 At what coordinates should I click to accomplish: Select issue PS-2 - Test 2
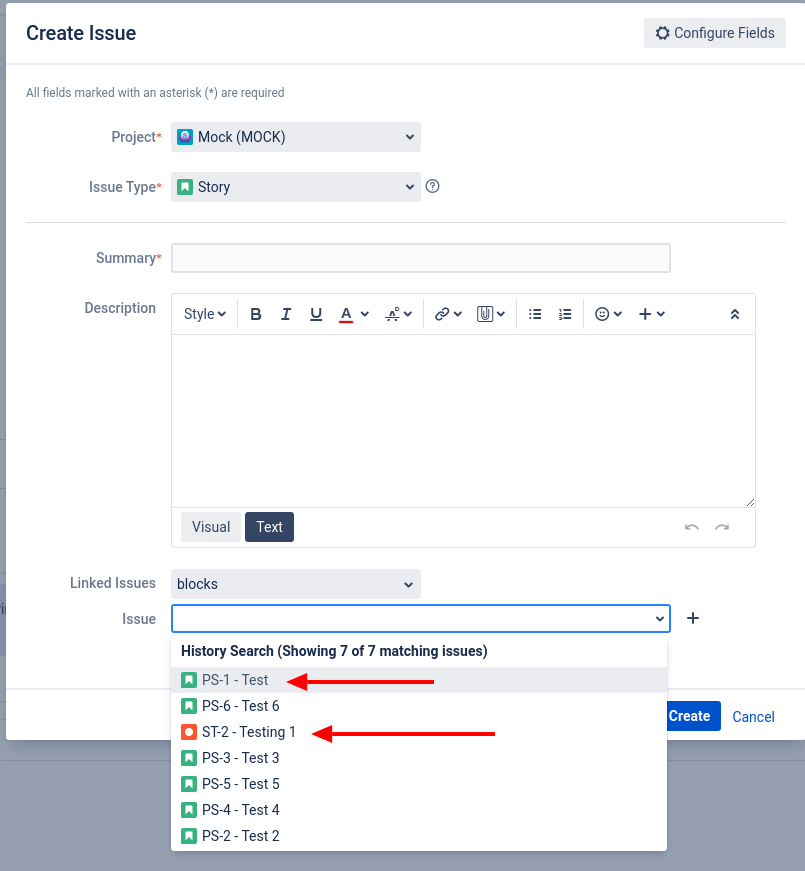pyautogui.click(x=419, y=836)
